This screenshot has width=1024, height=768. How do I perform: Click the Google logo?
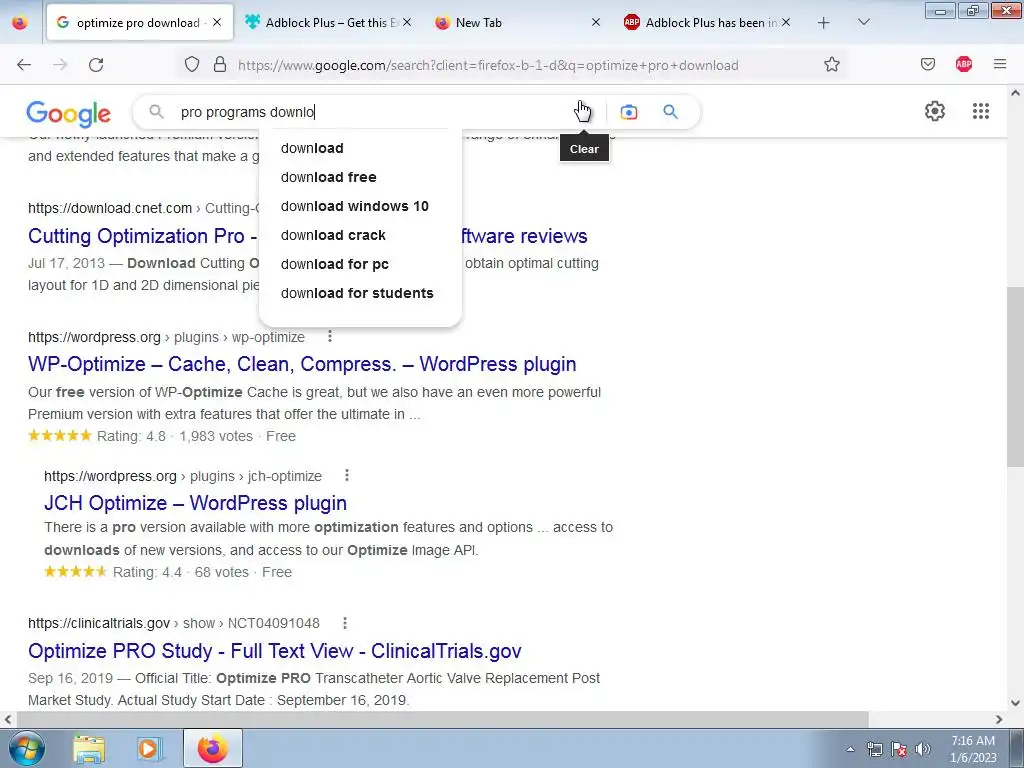tap(69, 114)
